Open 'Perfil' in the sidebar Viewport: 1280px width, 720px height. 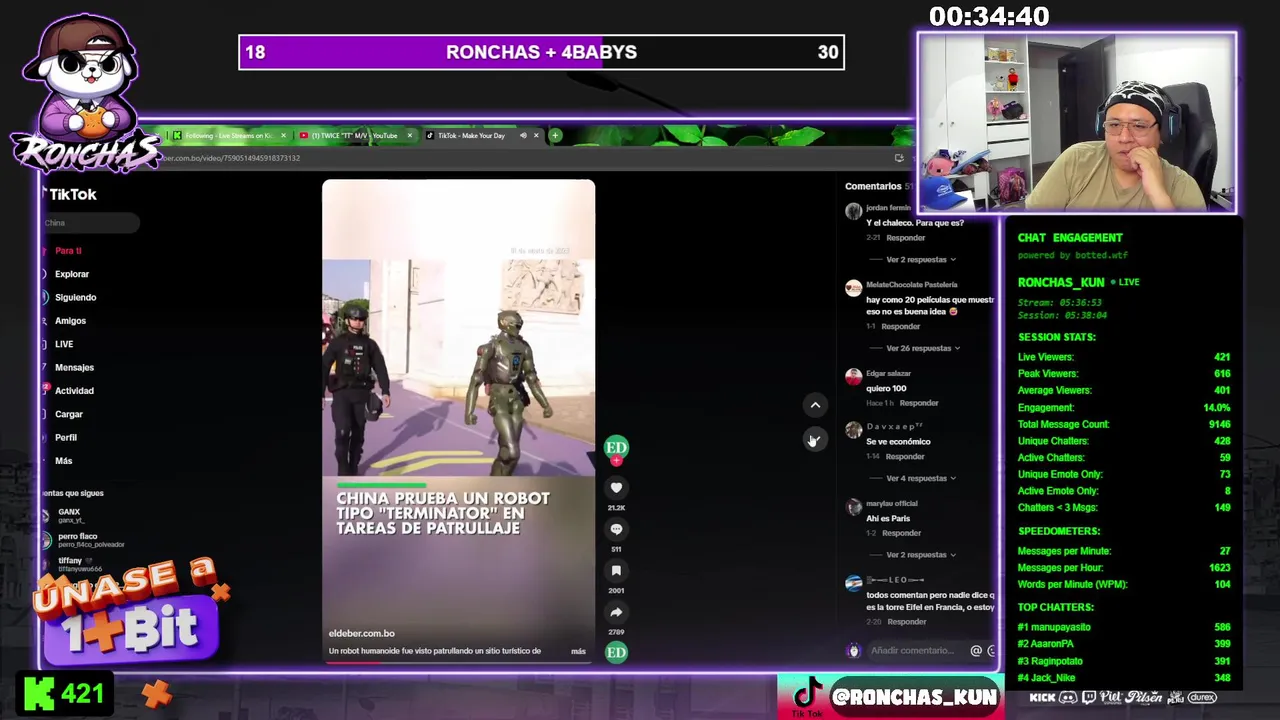click(65, 437)
